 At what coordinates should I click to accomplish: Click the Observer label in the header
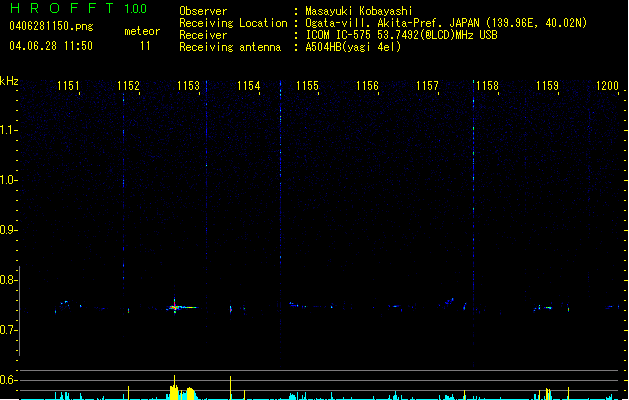pyautogui.click(x=203, y=11)
